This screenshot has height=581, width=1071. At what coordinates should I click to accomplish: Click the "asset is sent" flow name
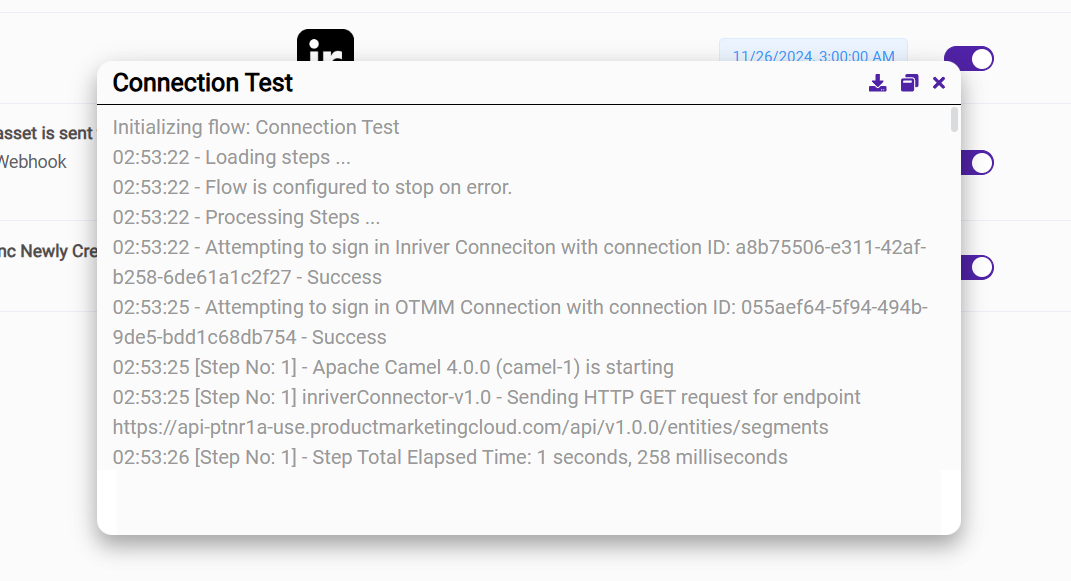pyautogui.click(x=46, y=133)
